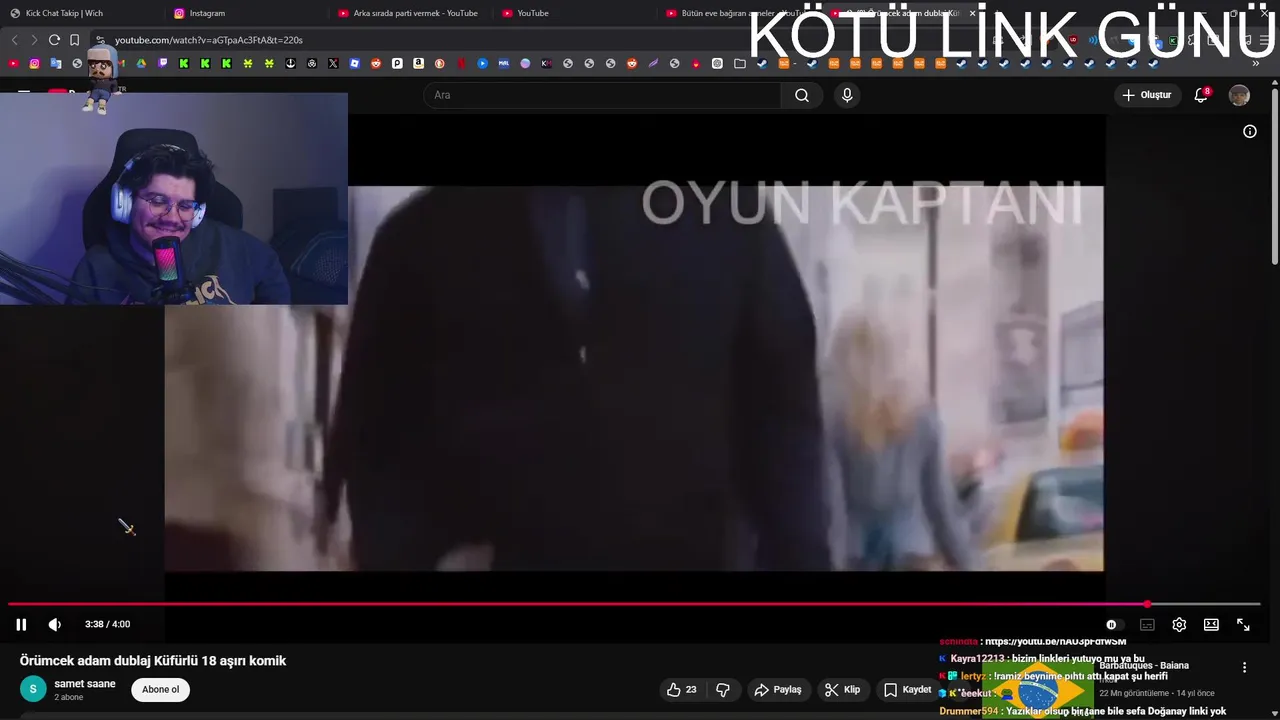The width and height of the screenshot is (1280, 720).
Task: Show video info card icon
Action: [x=1250, y=131]
